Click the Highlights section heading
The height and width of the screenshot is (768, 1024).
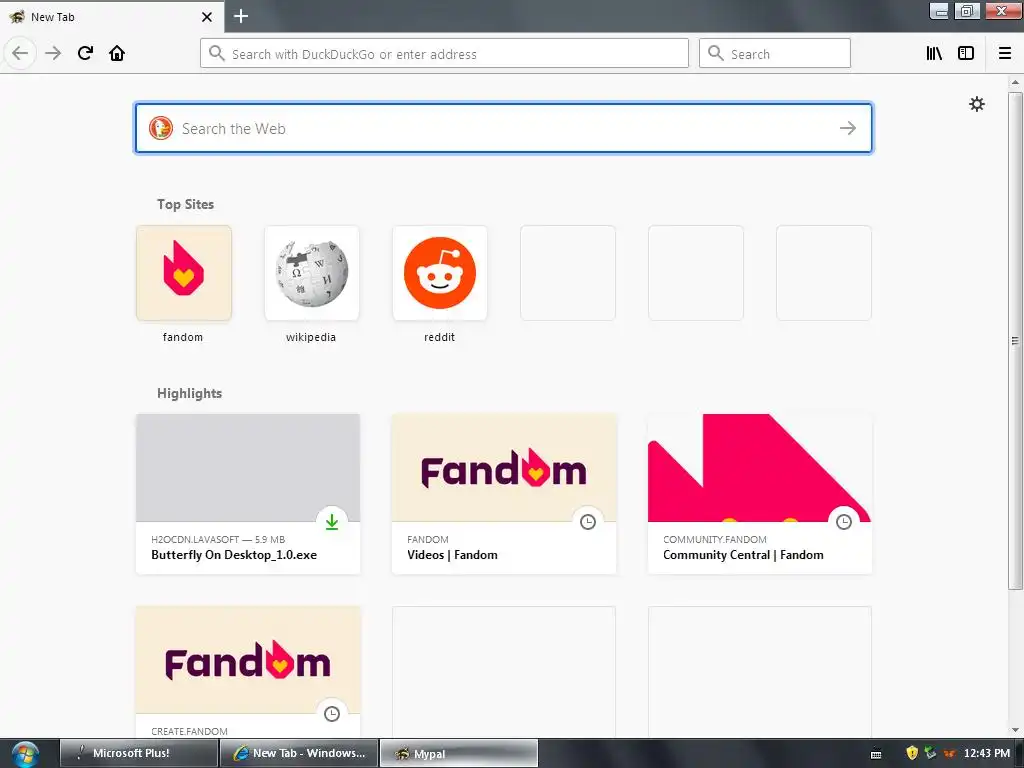[x=189, y=393]
